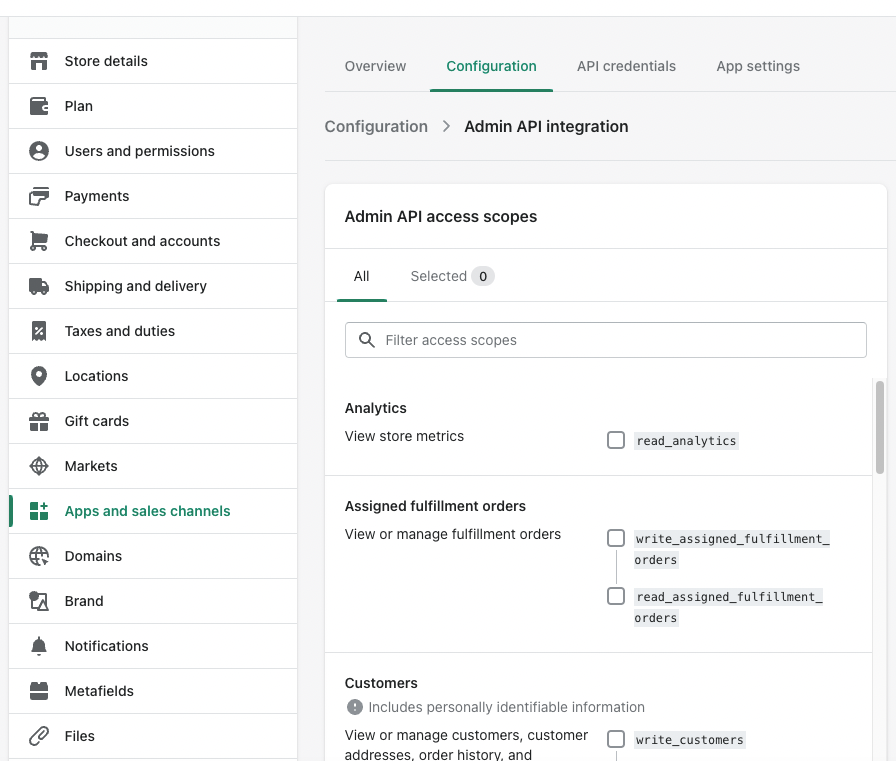The width and height of the screenshot is (896, 761).
Task: Click the Gift cards present icon
Action: click(39, 421)
